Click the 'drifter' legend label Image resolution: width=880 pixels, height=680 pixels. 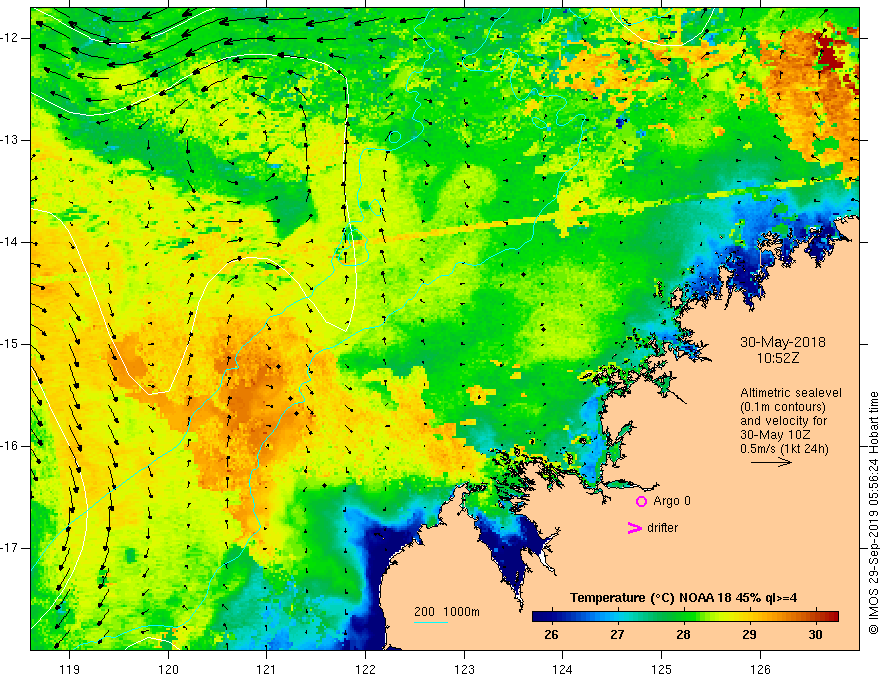coord(662,528)
